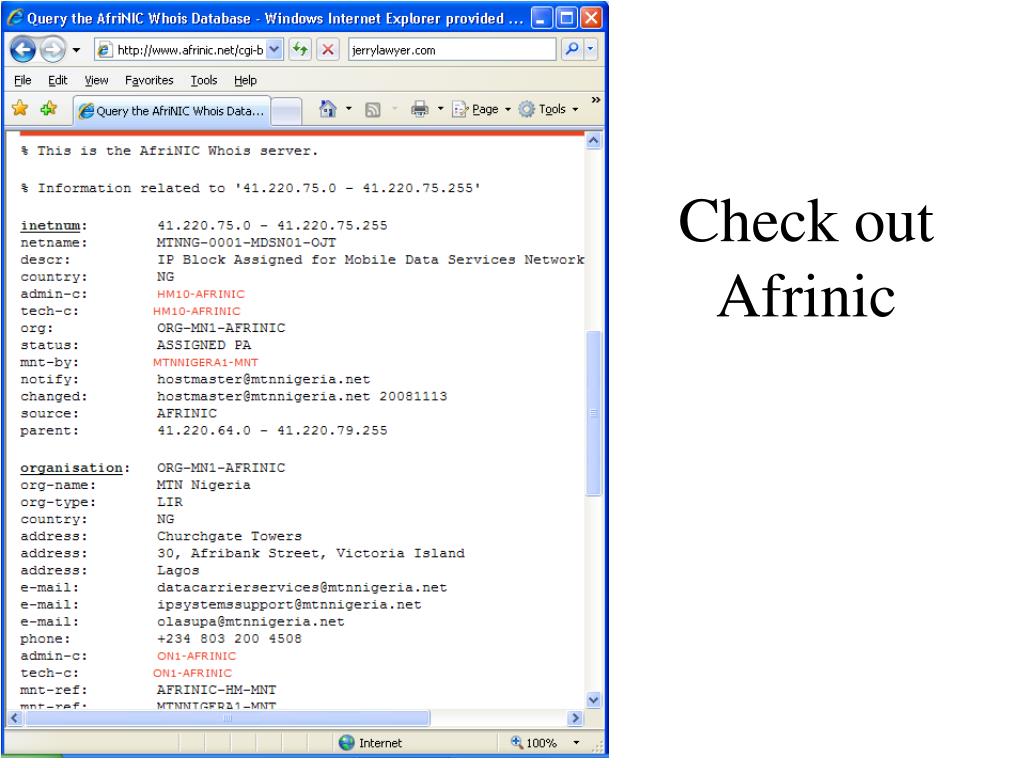The image size is (1024, 768).
Task: Click the Forward navigation arrow
Action: [53, 50]
